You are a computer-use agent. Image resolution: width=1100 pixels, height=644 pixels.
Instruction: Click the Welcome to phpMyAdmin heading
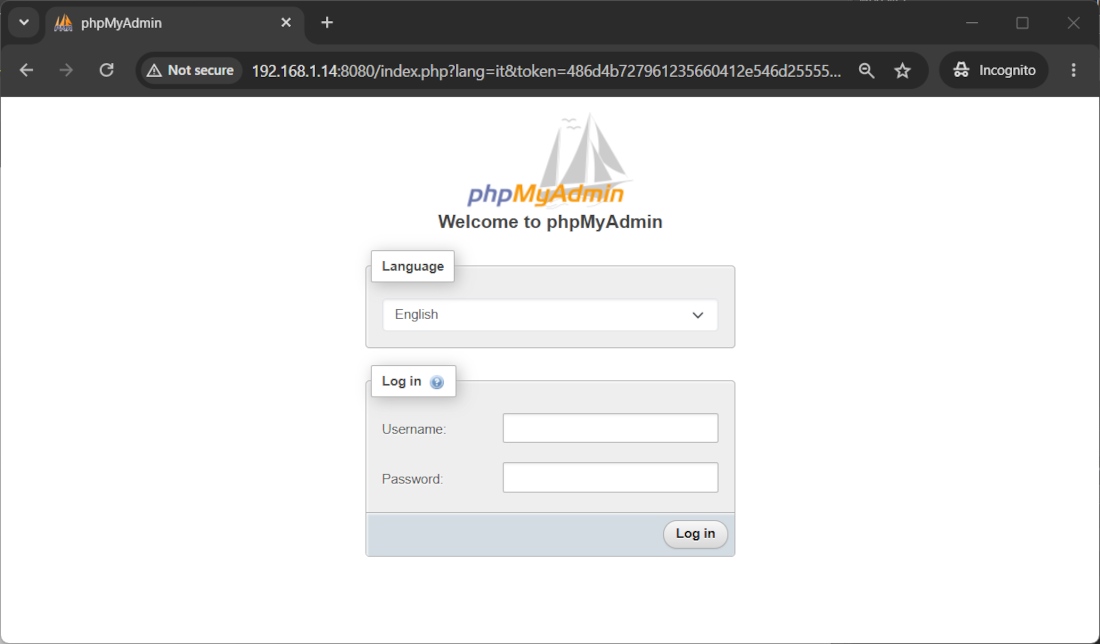click(x=550, y=222)
